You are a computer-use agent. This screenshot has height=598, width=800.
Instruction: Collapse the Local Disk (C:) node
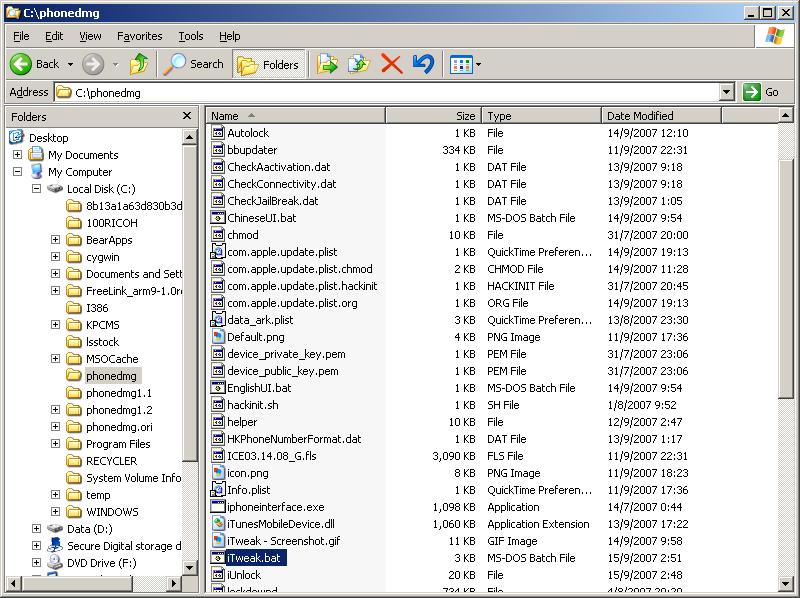tap(36, 188)
